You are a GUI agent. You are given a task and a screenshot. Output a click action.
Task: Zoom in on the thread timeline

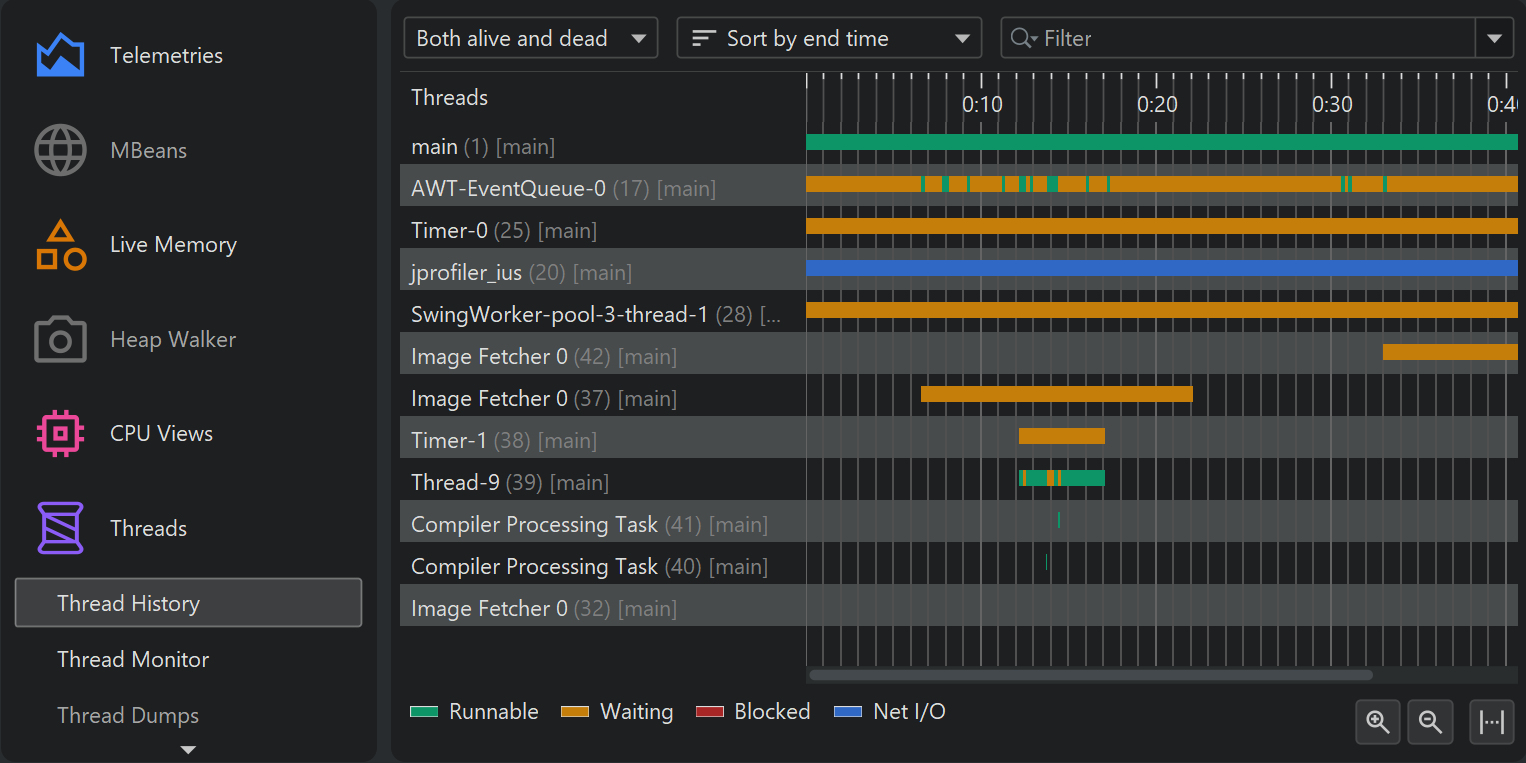[x=1378, y=722]
